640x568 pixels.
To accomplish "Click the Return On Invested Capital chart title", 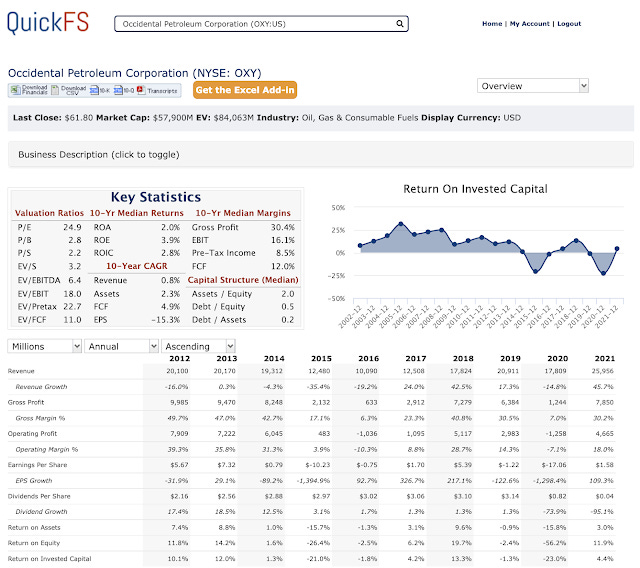I will pos(476,189).
